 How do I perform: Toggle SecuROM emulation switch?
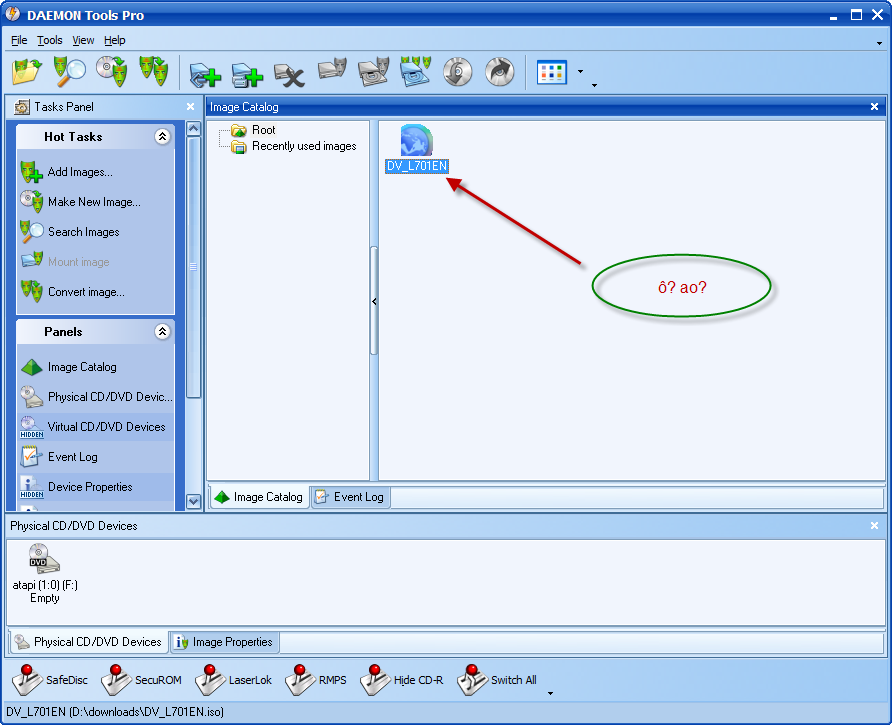[140, 680]
